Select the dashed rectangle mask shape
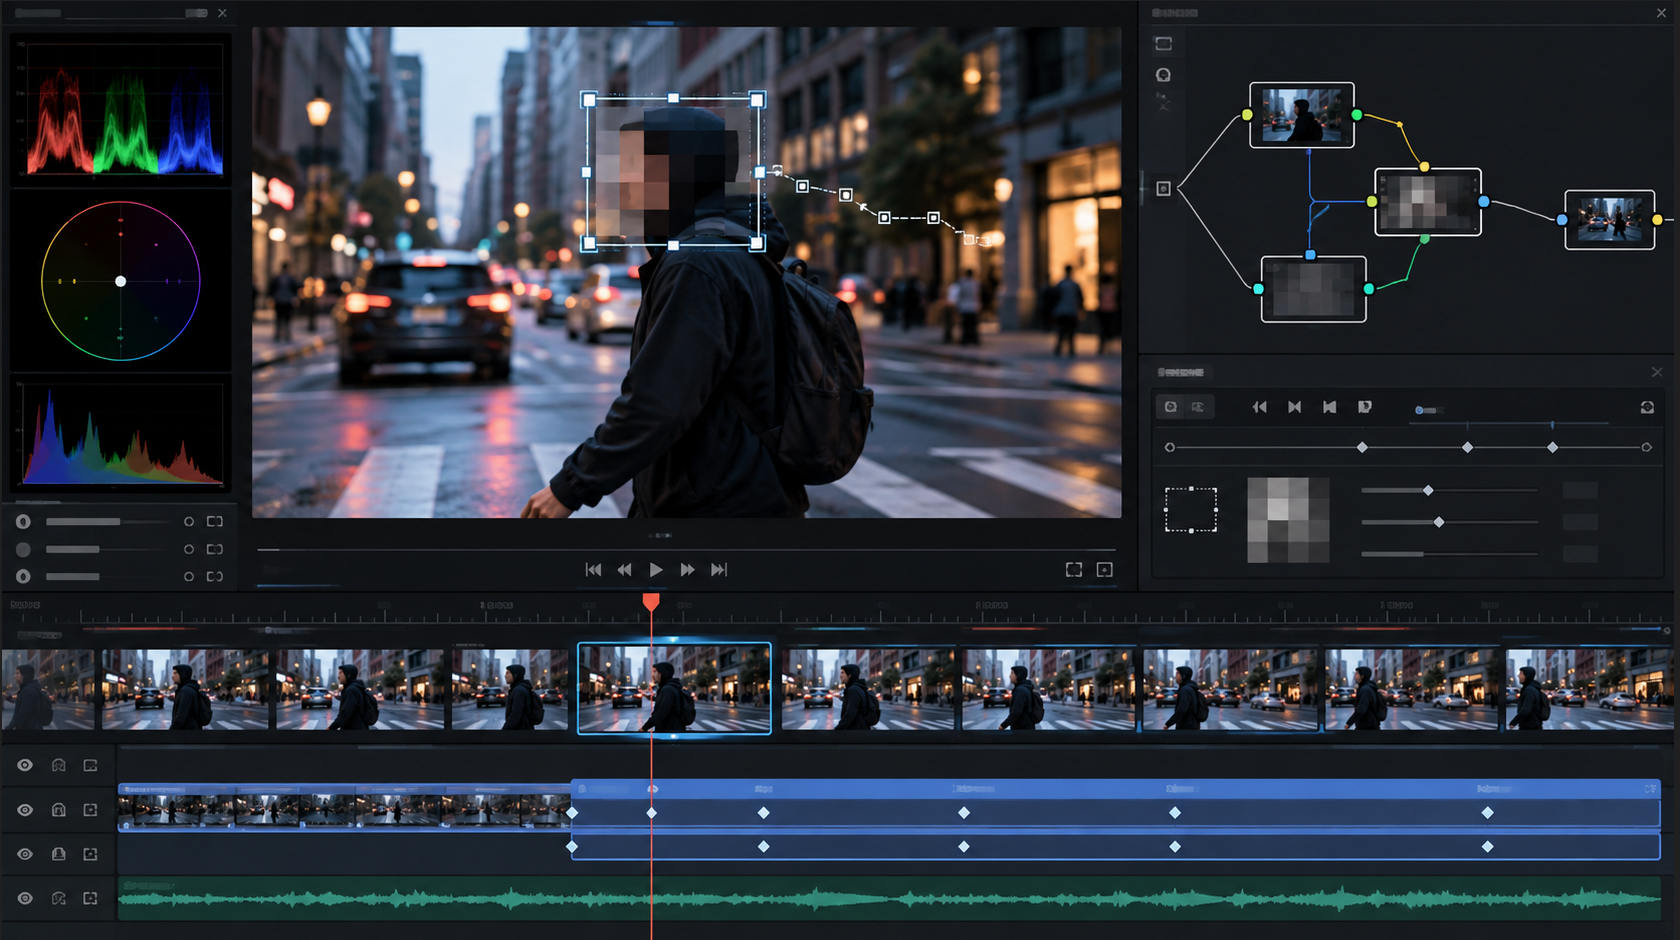 point(1191,510)
